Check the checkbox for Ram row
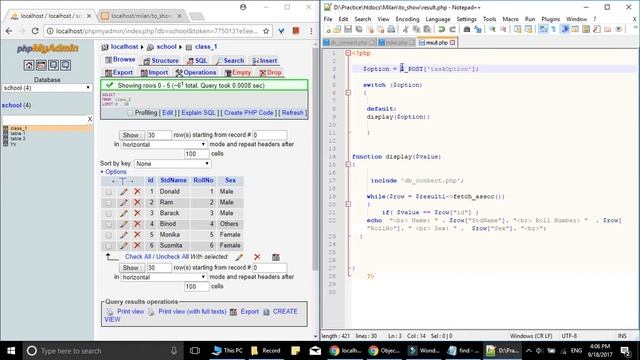 click(x=109, y=203)
